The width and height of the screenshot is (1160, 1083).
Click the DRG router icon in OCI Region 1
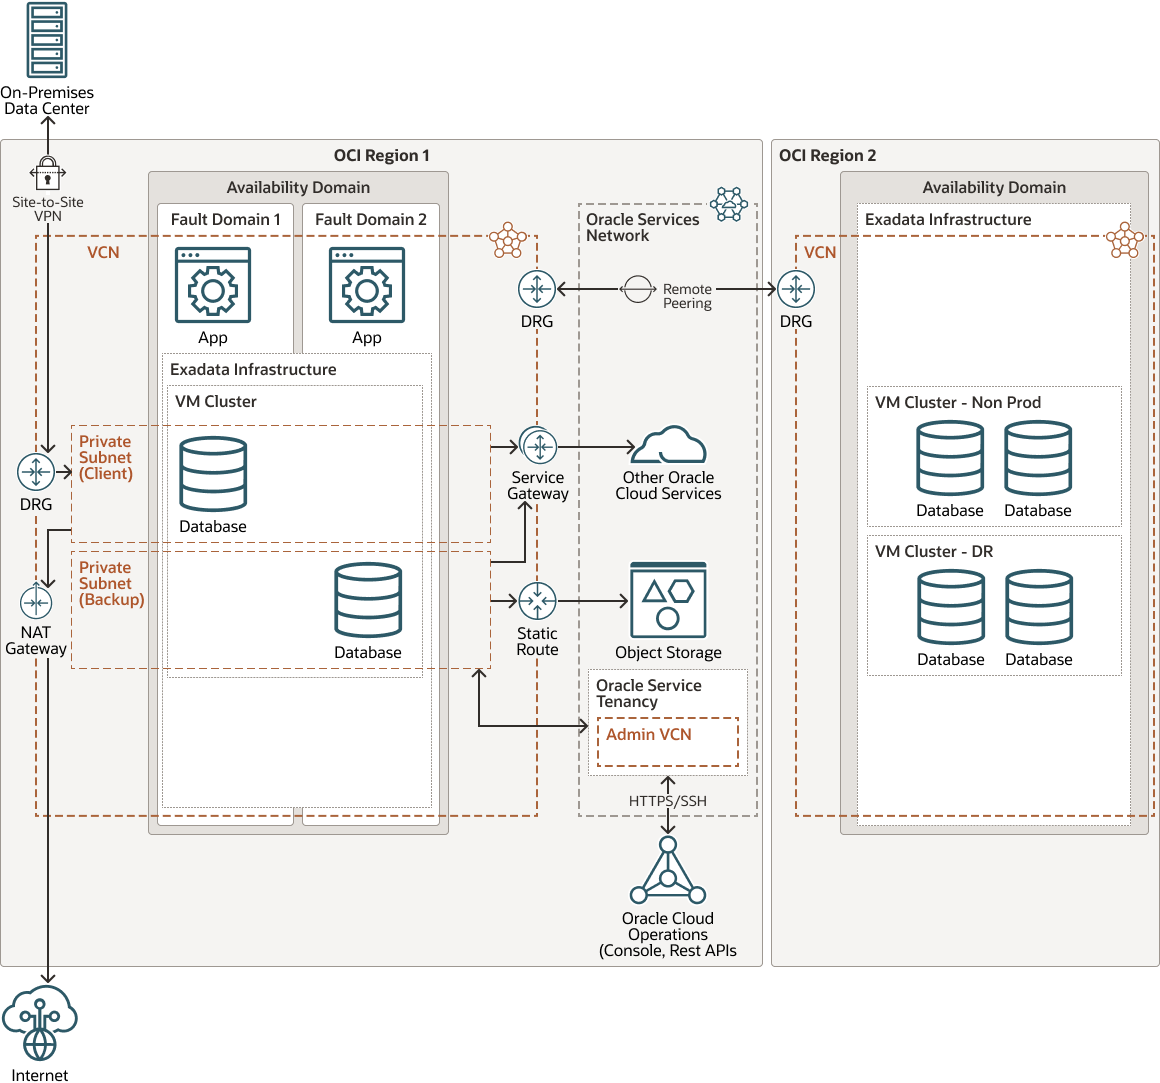(x=36, y=471)
